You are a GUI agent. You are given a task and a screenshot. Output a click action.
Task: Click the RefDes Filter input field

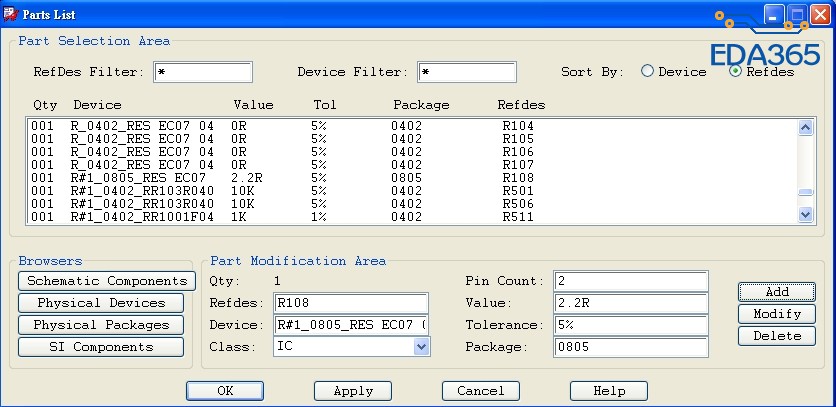click(x=203, y=72)
